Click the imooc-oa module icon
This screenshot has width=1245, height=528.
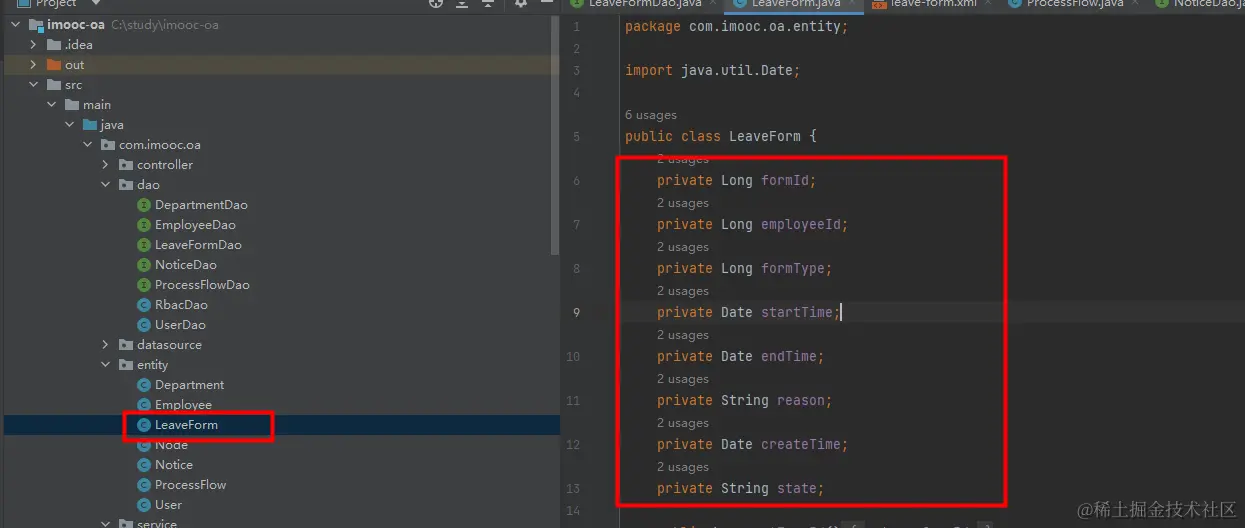[35, 25]
